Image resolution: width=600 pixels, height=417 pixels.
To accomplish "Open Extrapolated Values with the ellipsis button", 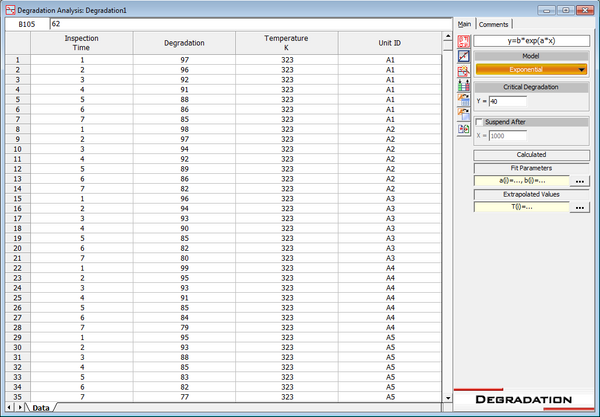I will (x=579, y=206).
